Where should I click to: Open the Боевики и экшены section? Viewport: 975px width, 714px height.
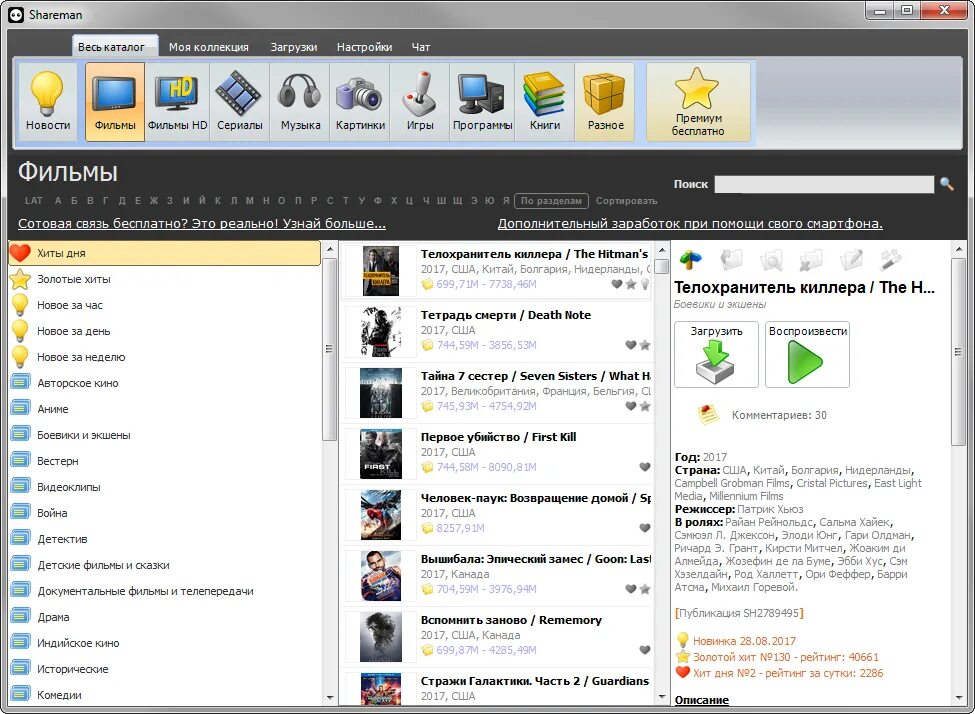coord(165,435)
